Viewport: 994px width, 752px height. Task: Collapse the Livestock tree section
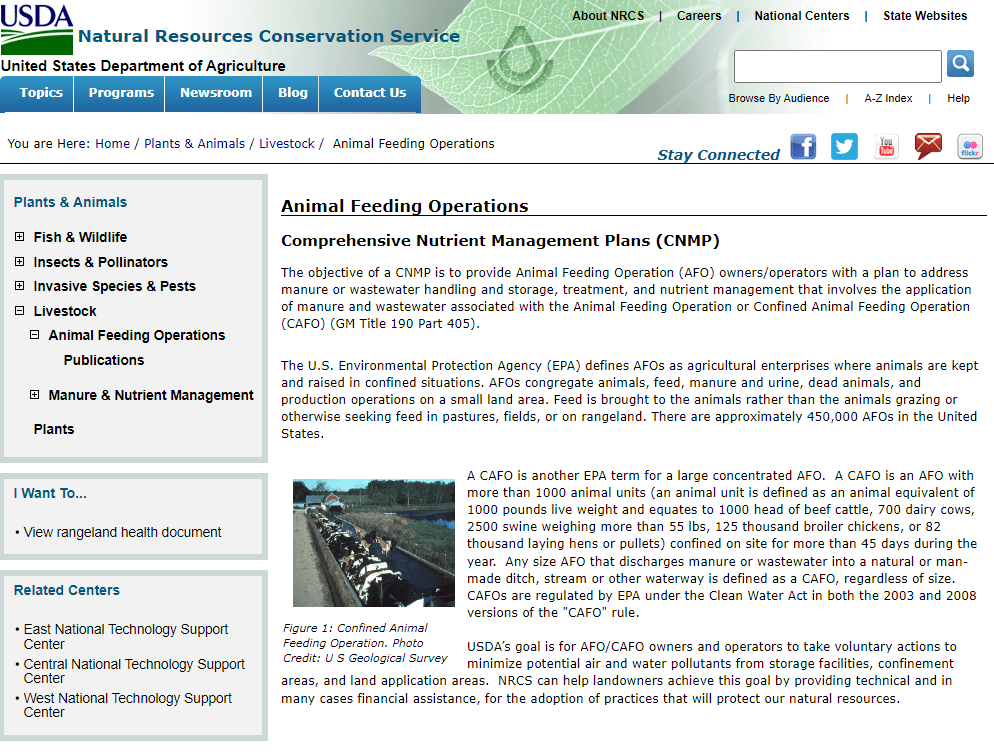(x=20, y=311)
